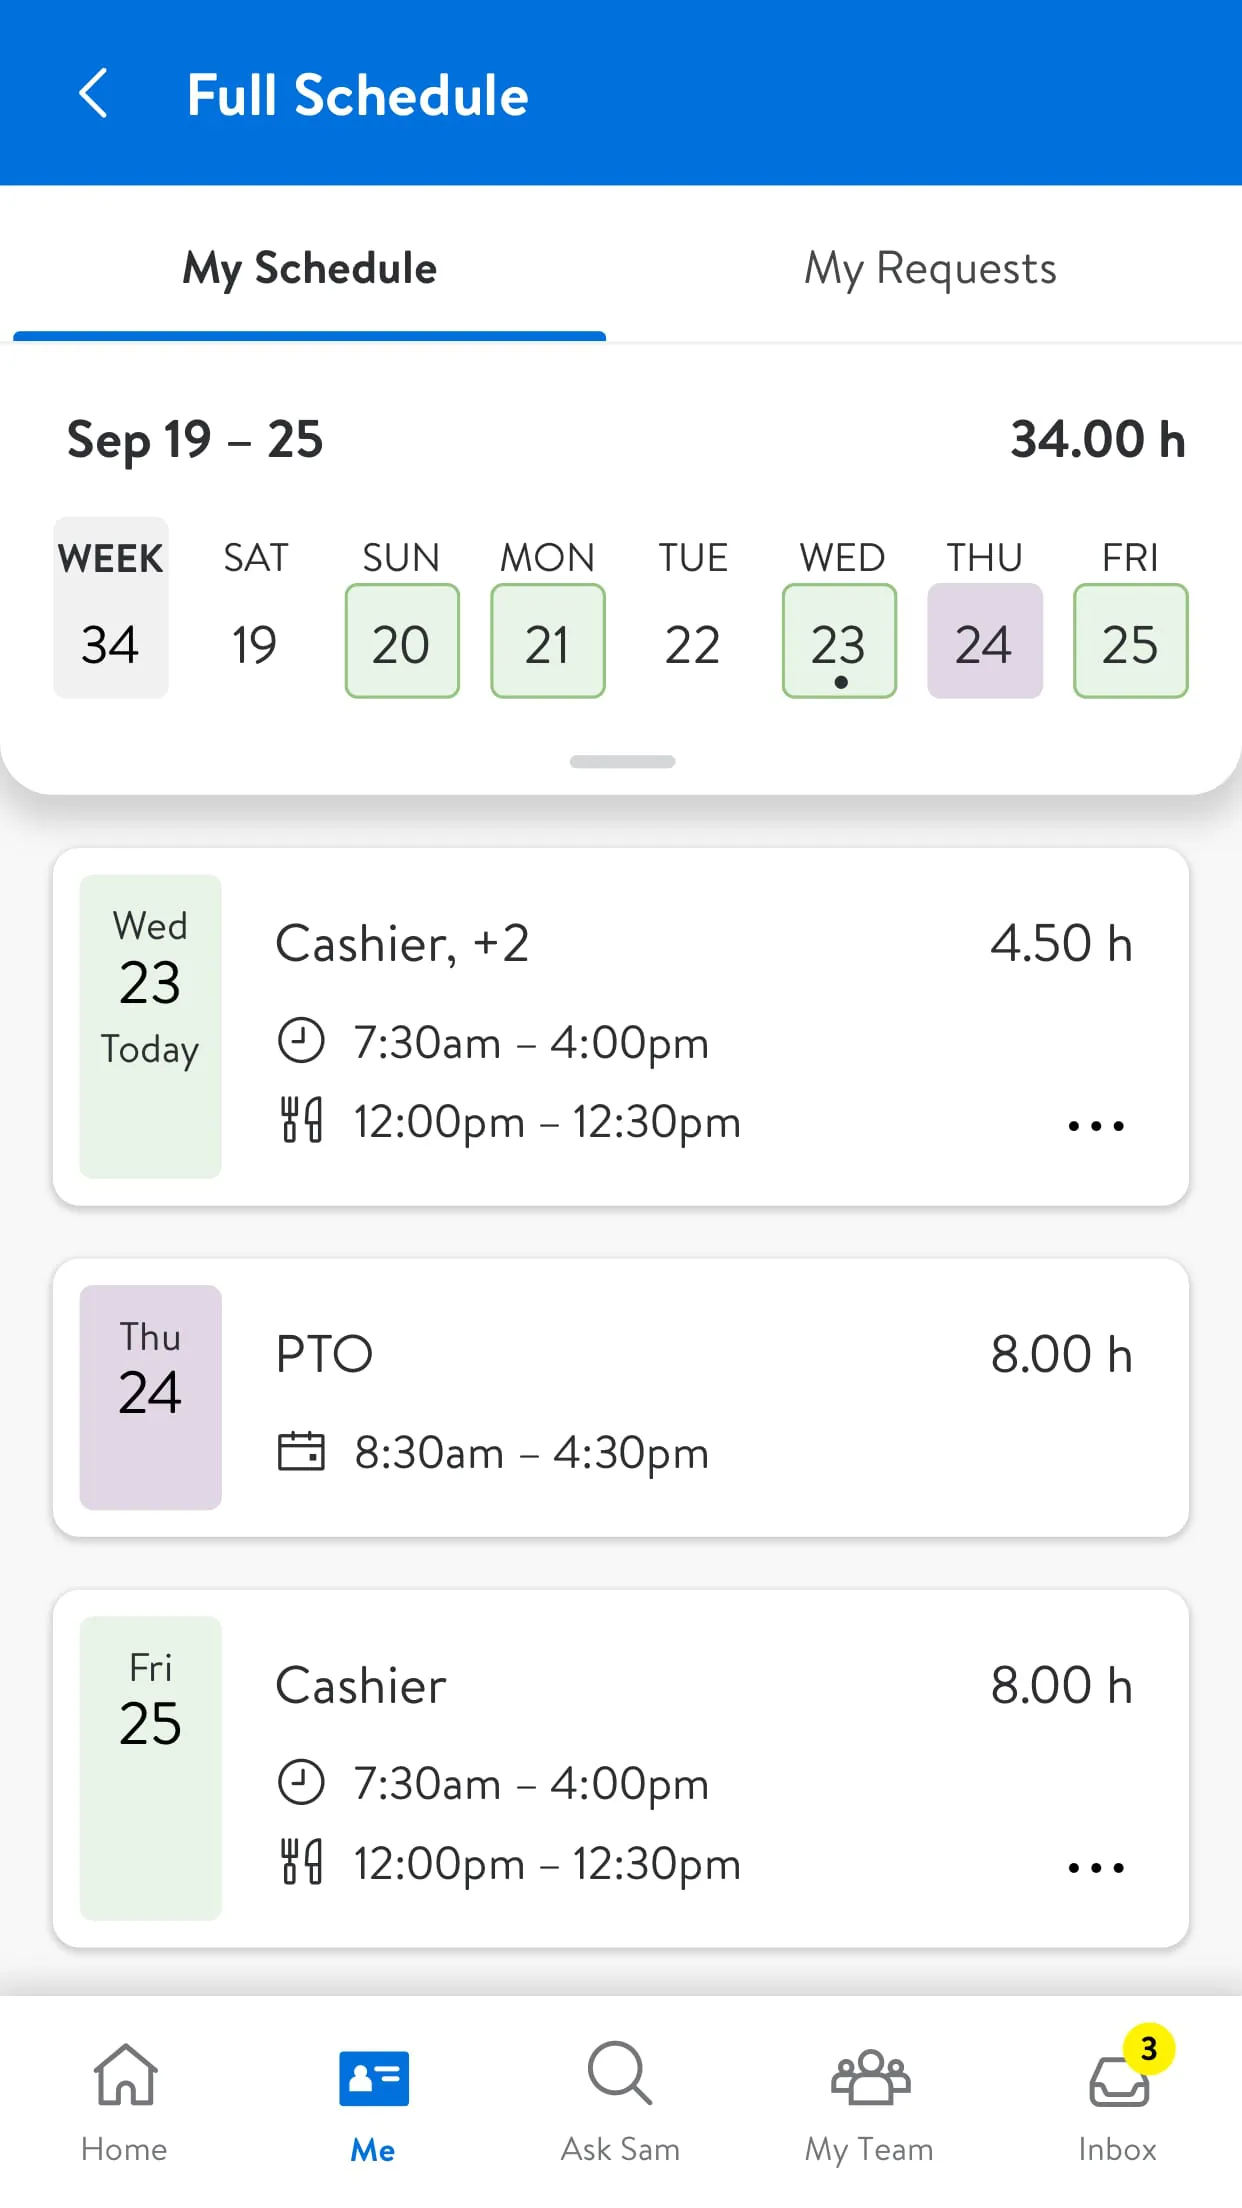Select the My Schedule tab
The width and height of the screenshot is (1242, 2208).
[310, 268]
